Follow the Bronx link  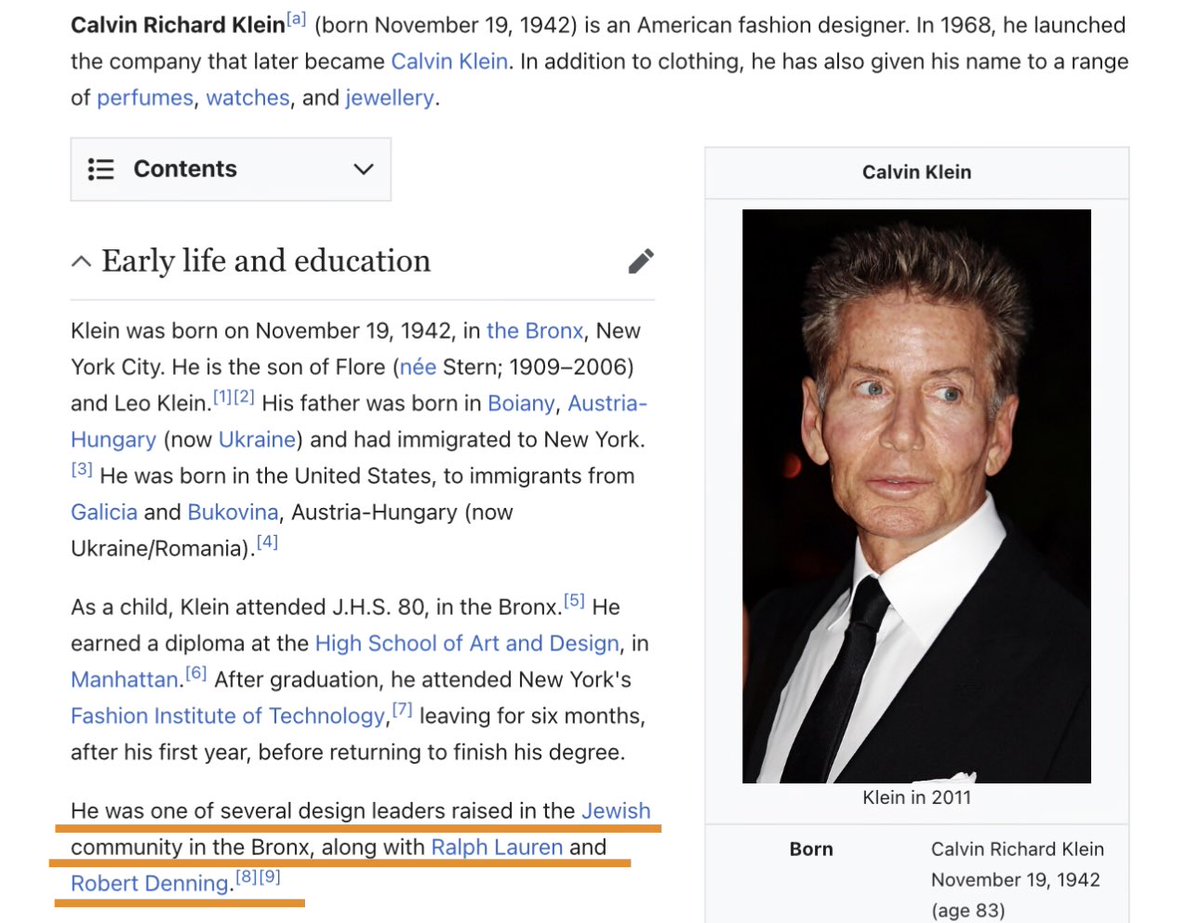tap(535, 331)
